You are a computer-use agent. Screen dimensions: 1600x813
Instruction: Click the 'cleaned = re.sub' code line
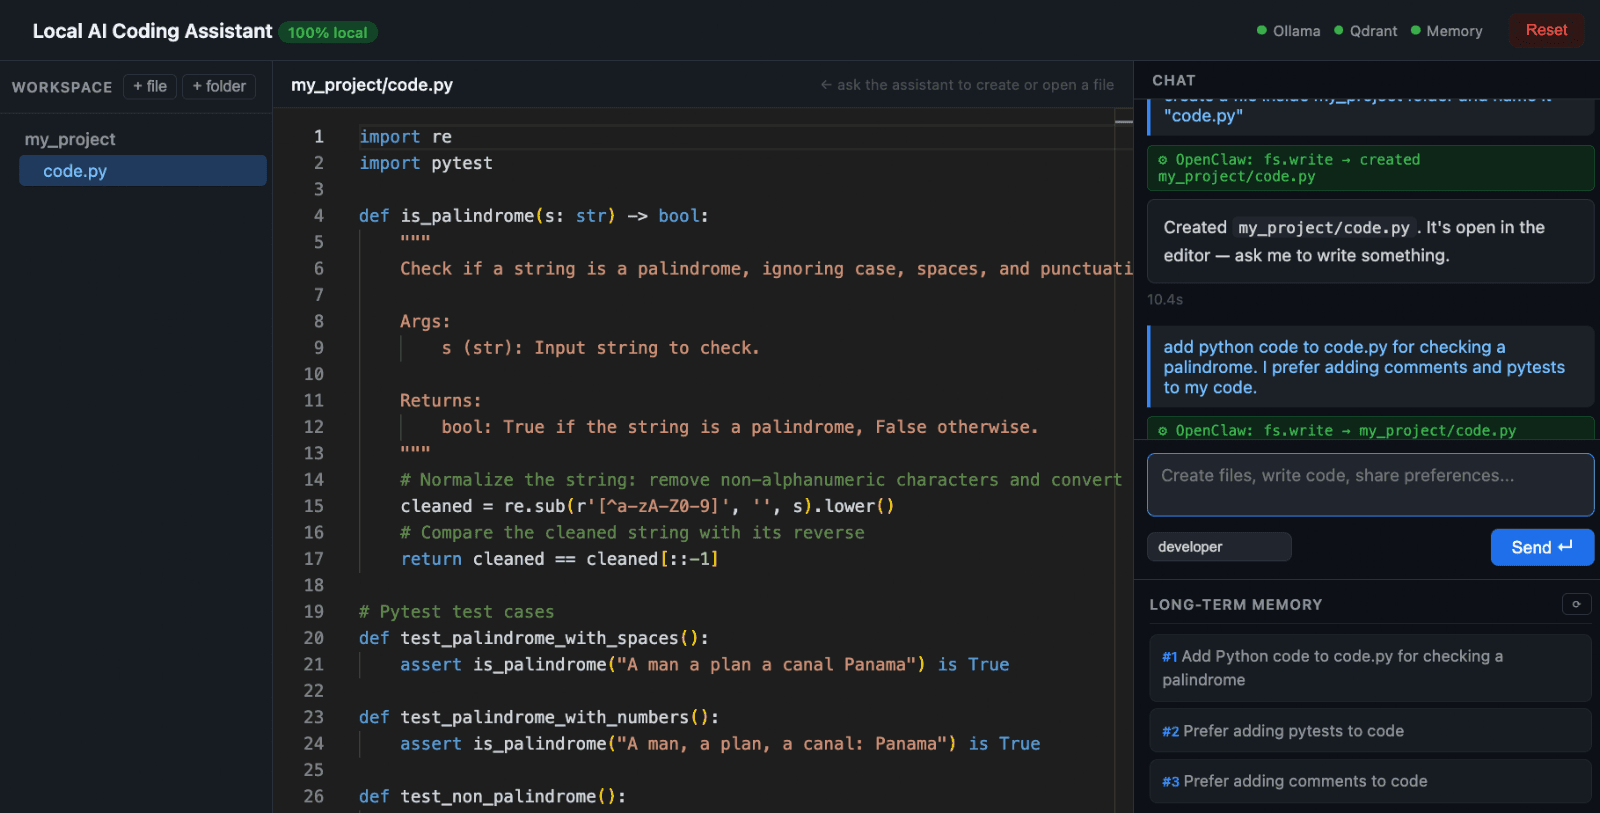[x=647, y=506]
